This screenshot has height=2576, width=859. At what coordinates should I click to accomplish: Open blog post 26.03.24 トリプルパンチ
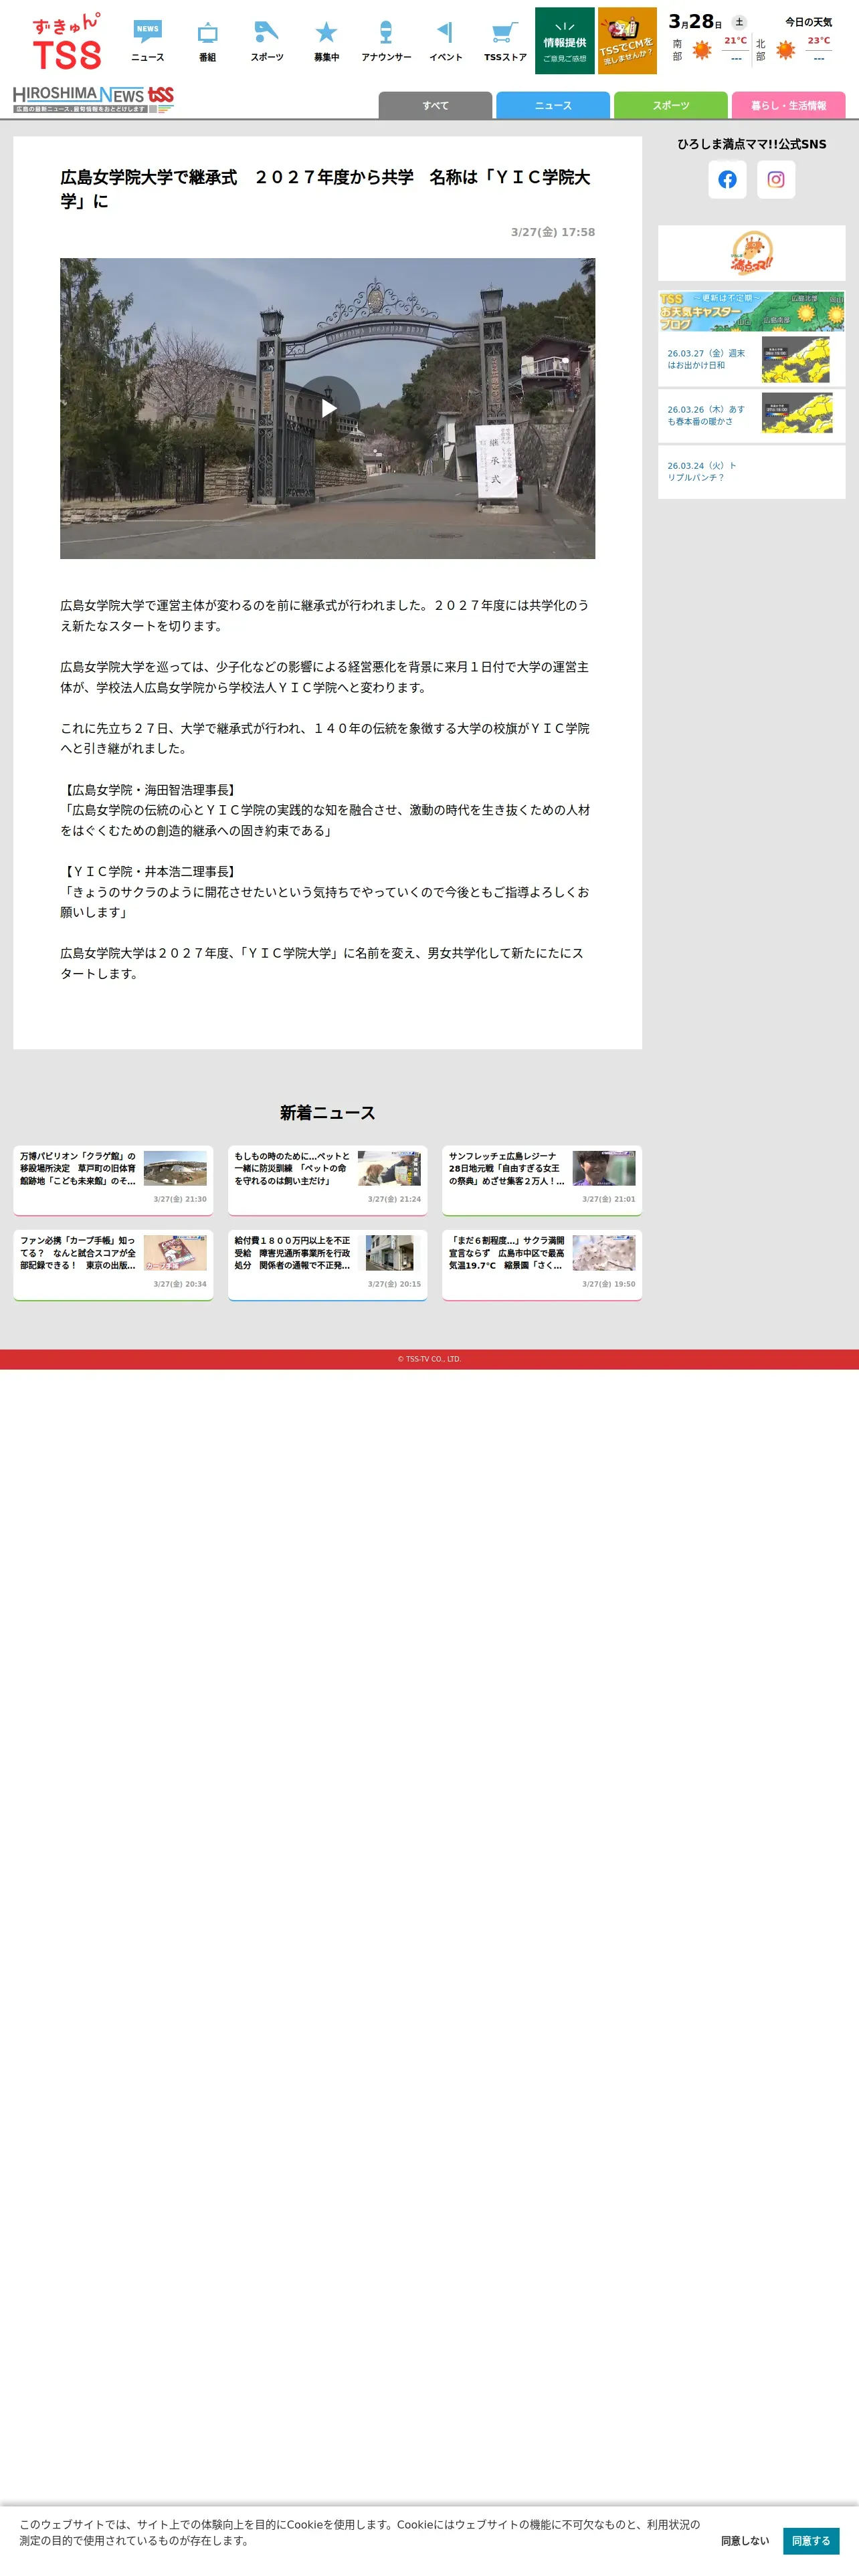702,472
